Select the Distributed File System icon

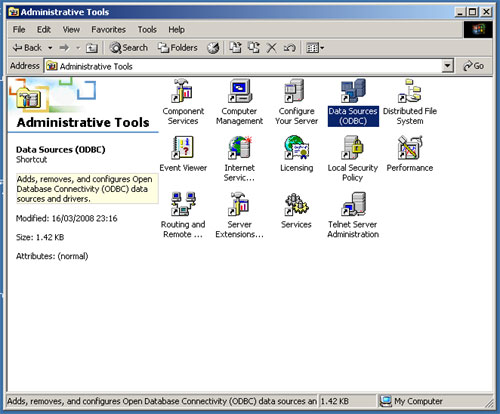[x=409, y=91]
